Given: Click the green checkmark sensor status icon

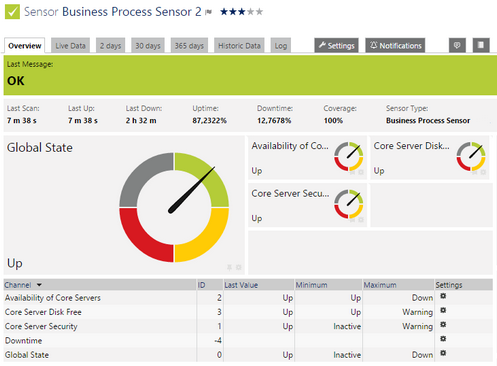Looking at the screenshot, I should [12, 12].
